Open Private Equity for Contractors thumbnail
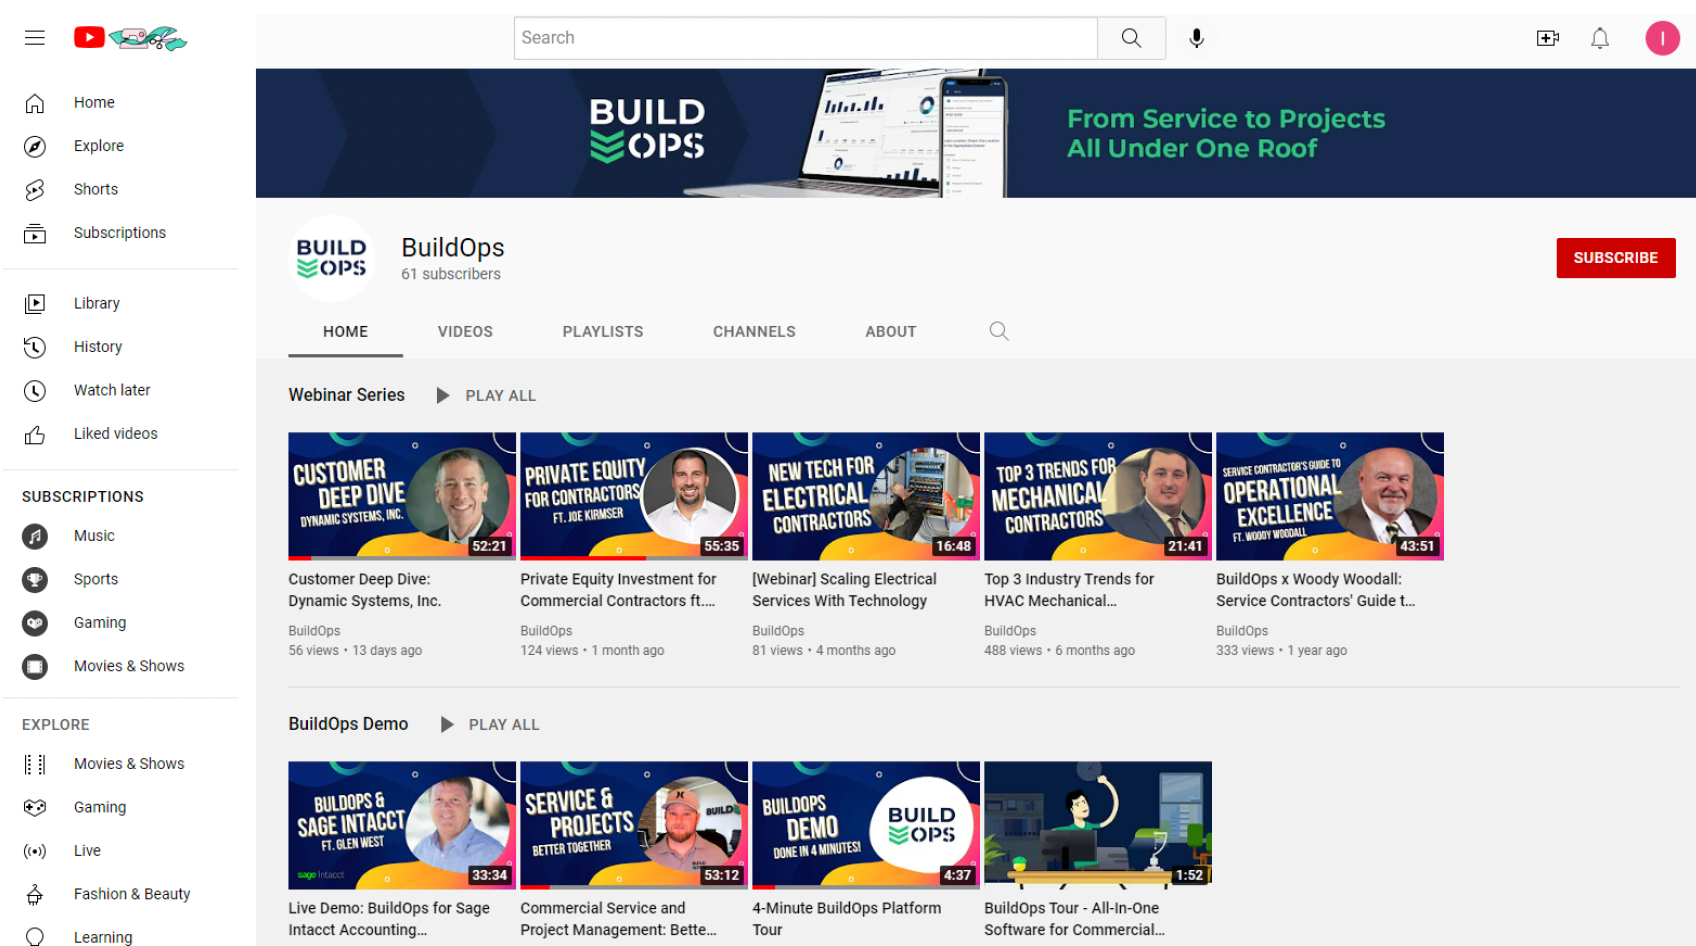1696x946 pixels. (x=634, y=496)
